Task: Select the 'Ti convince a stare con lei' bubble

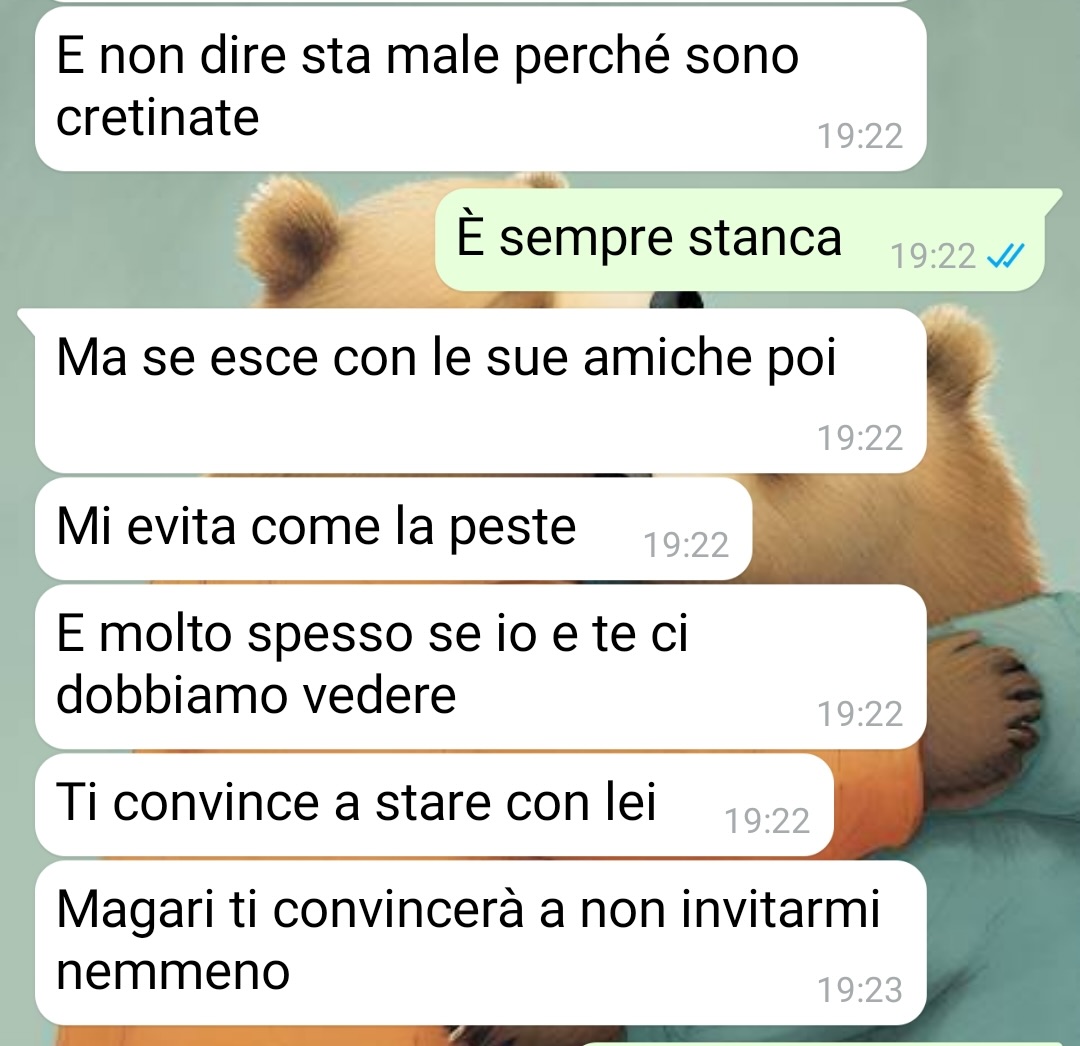Action: (x=435, y=804)
